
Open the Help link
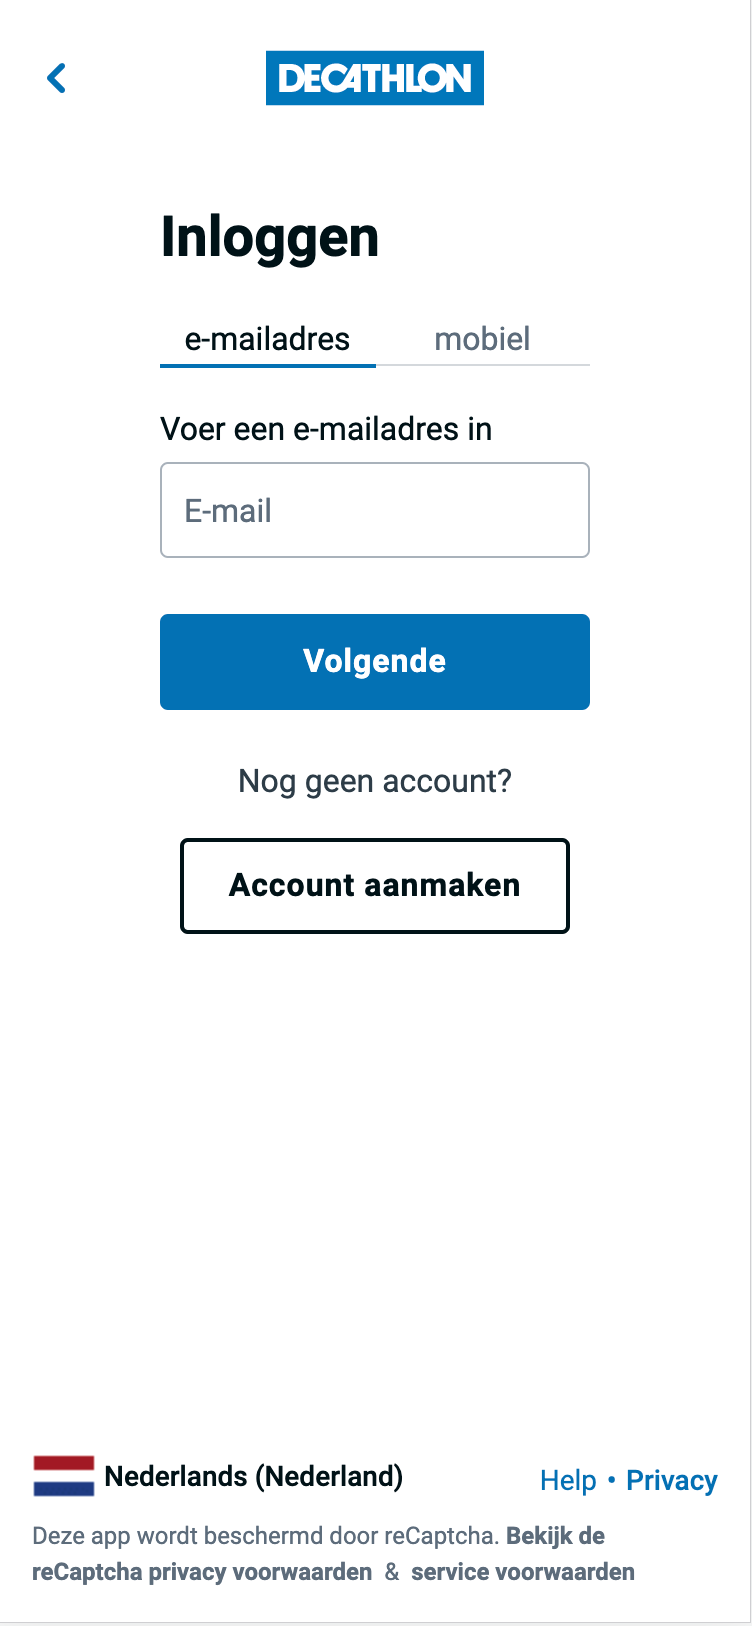tap(568, 1481)
